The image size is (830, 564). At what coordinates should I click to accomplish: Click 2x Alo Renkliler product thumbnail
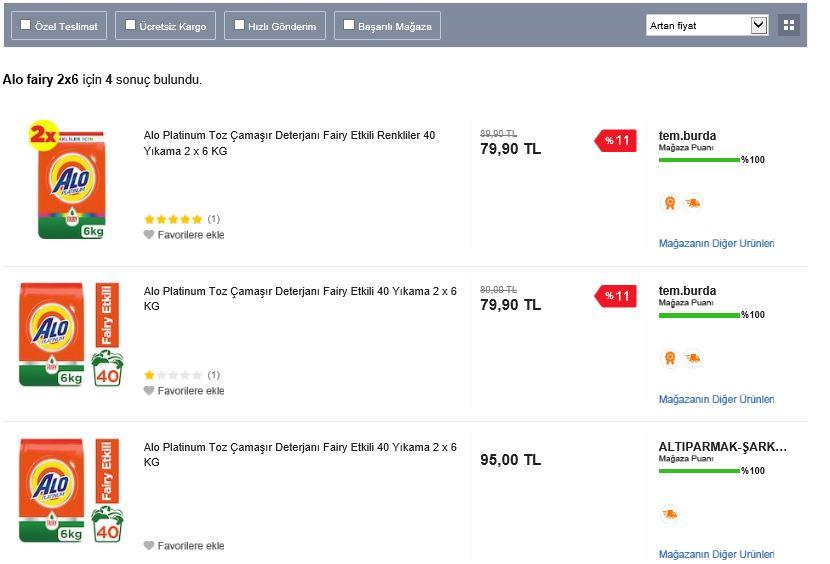click(x=69, y=180)
